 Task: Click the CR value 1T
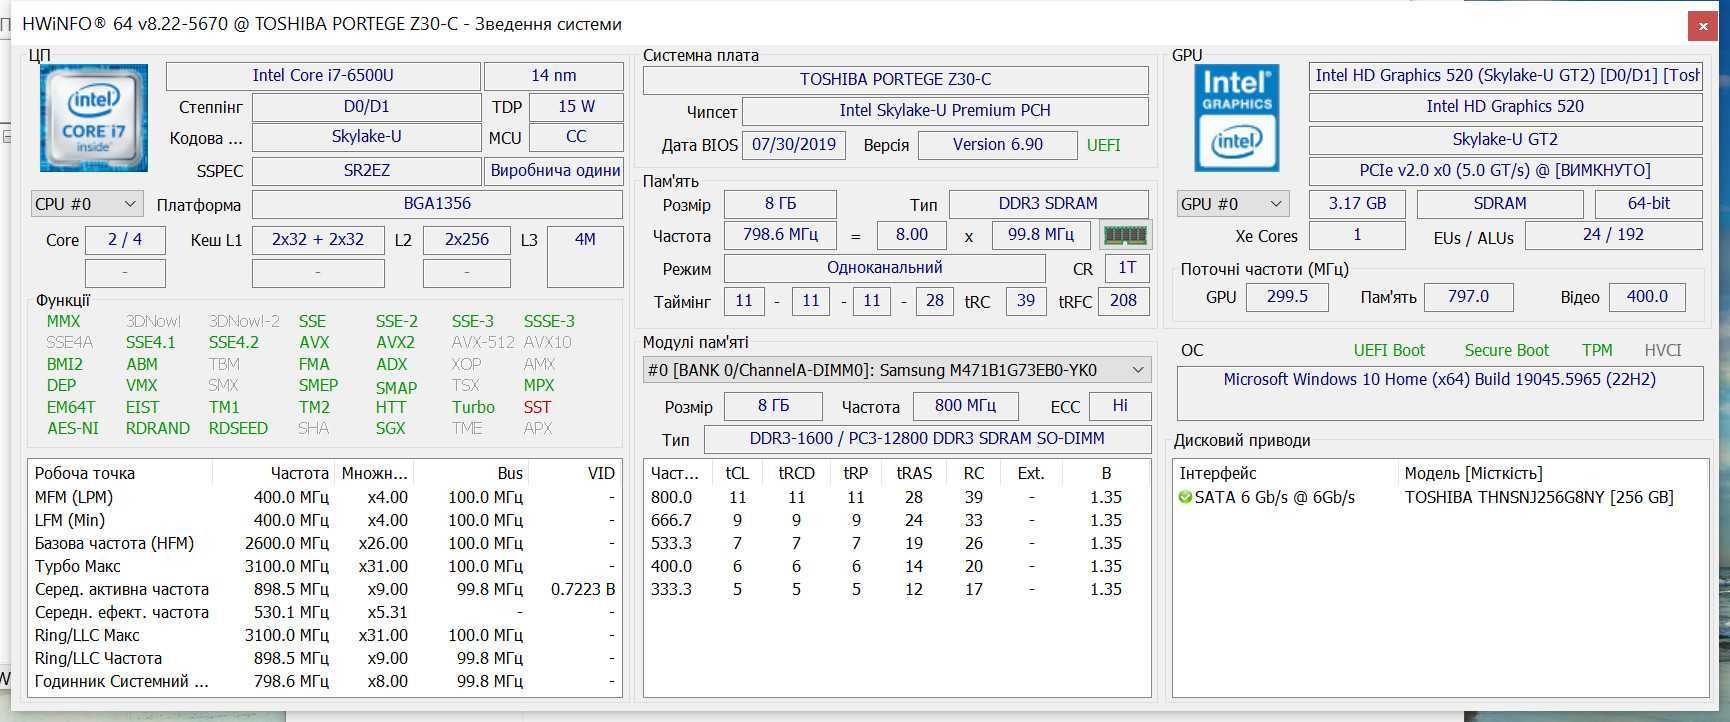click(1127, 268)
